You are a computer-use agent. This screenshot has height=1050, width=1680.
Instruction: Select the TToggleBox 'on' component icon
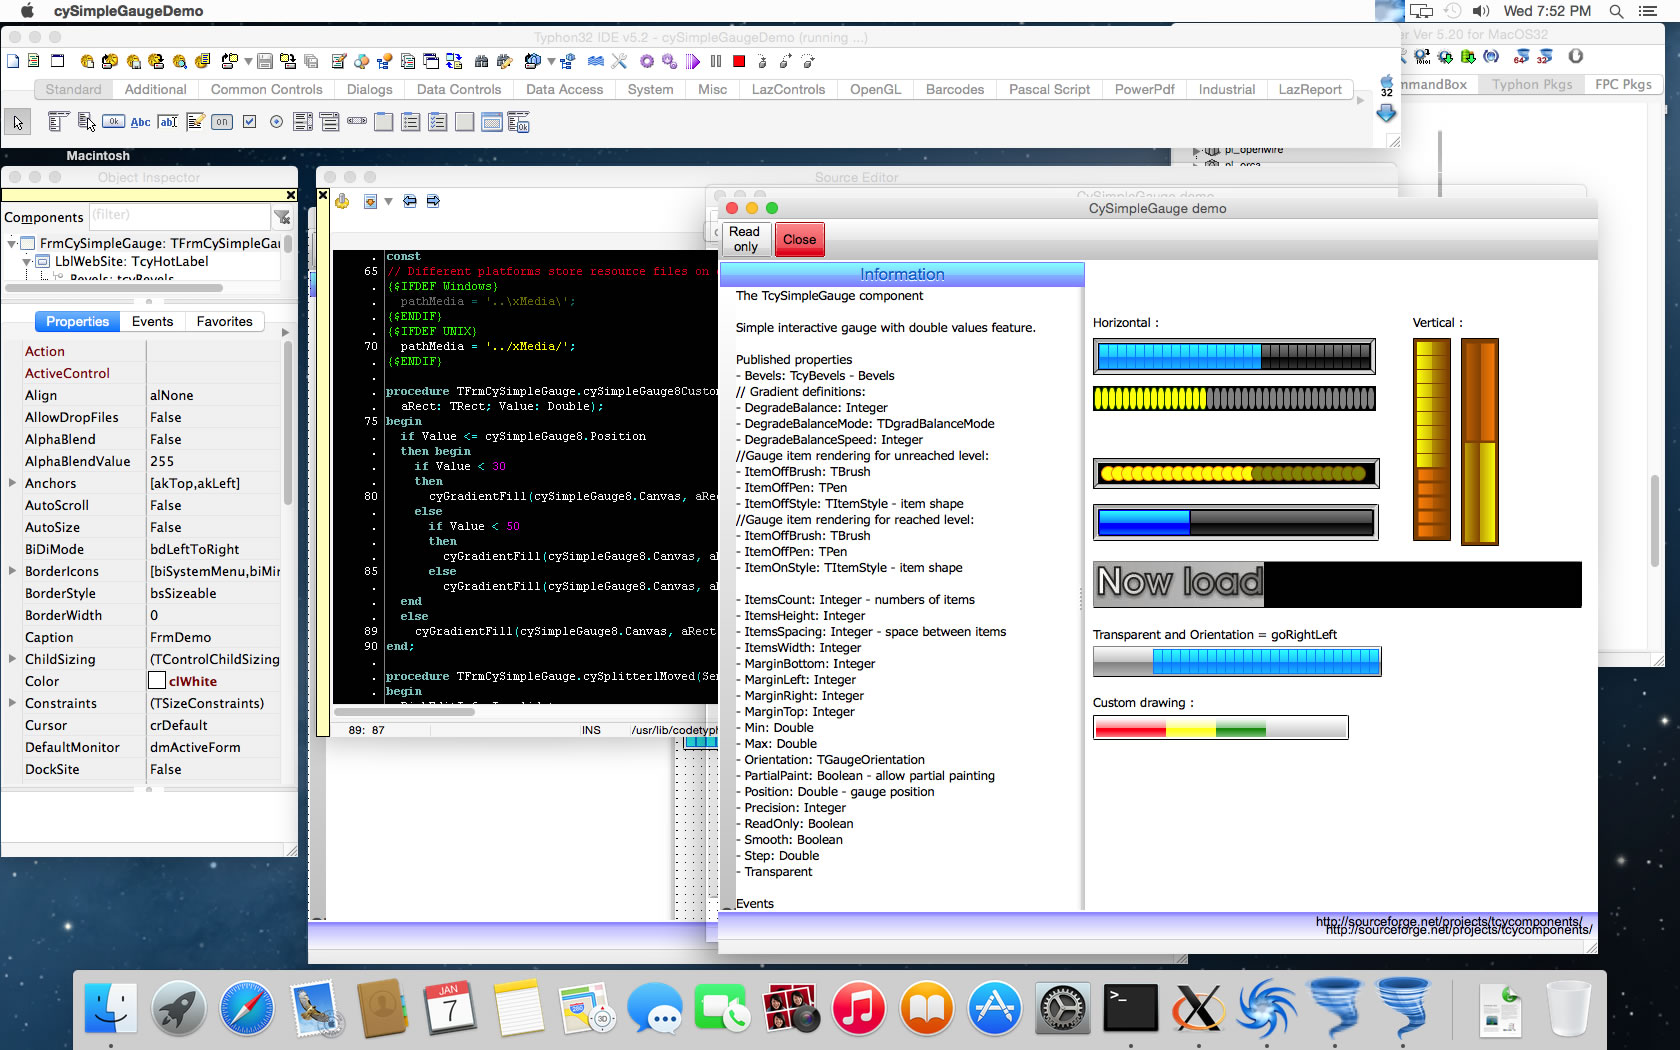(x=222, y=122)
